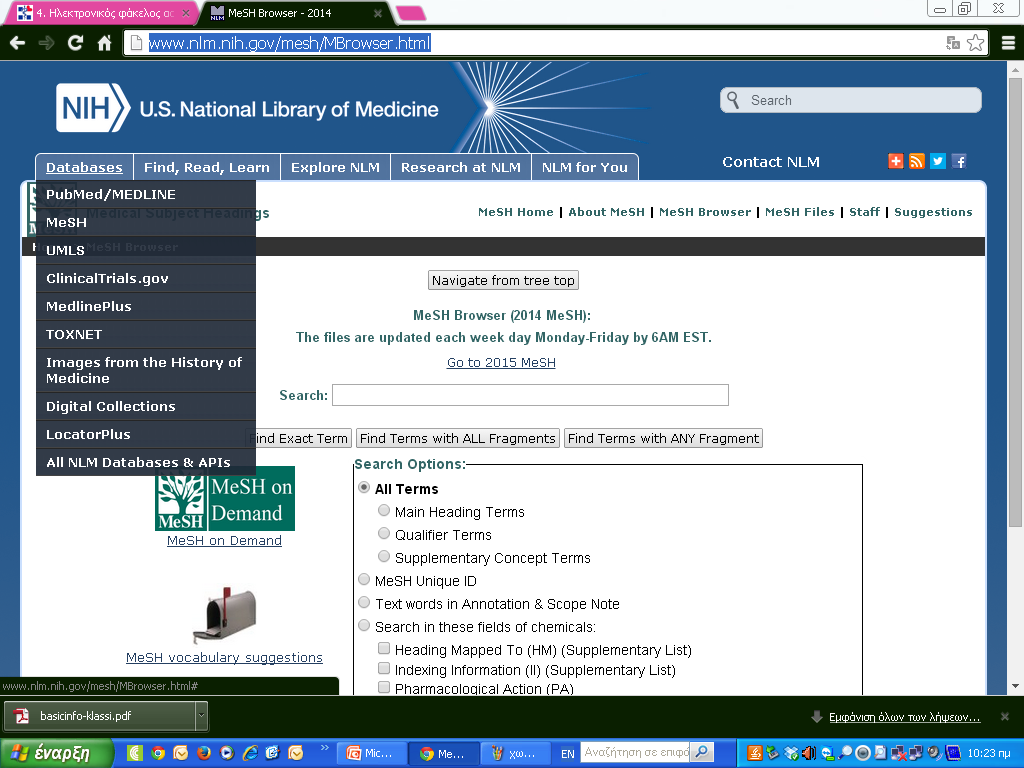Check Heading Mapped To (HM) box
This screenshot has width=1024, height=768.
coord(384,648)
